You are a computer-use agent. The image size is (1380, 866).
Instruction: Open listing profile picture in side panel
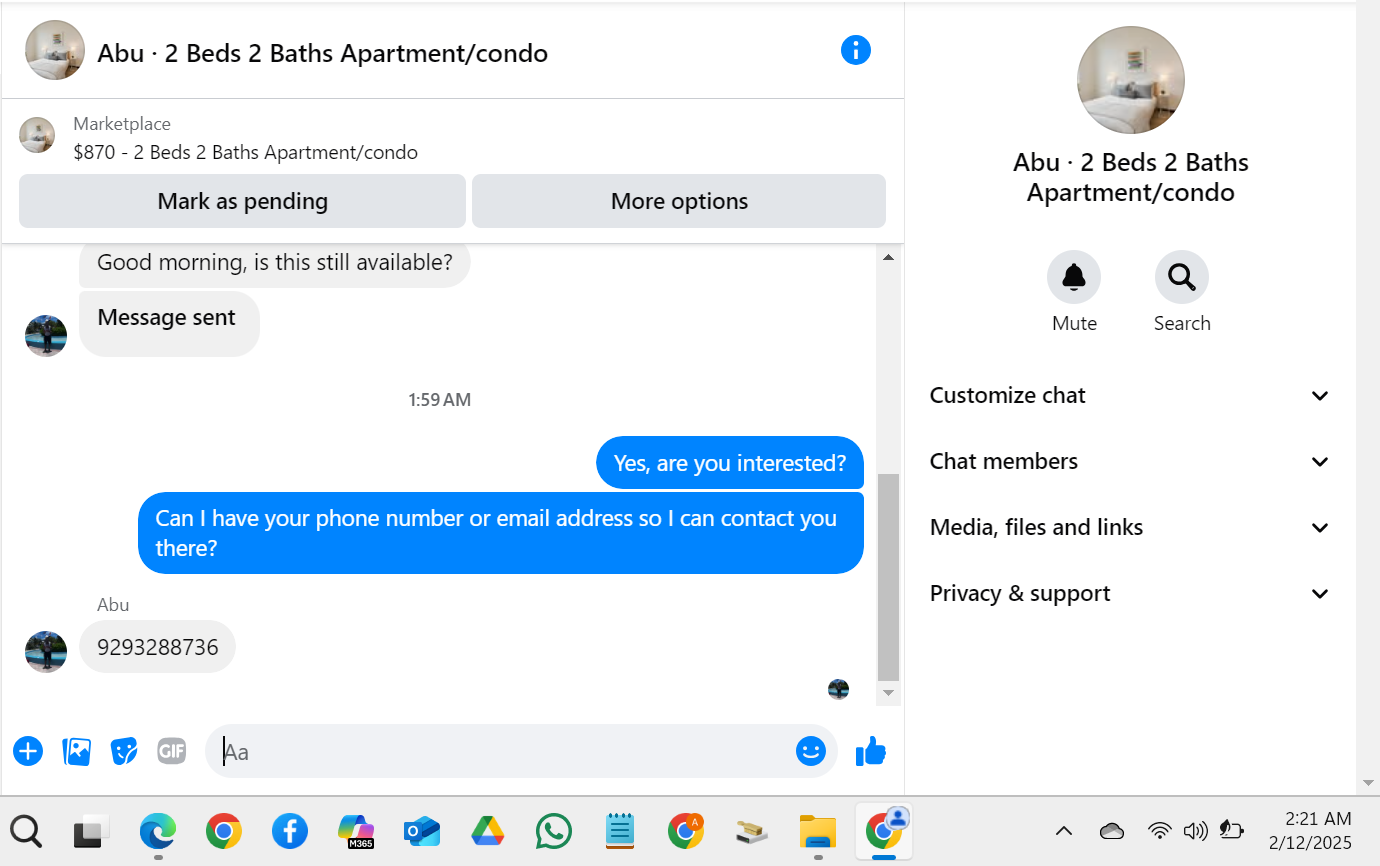click(x=1130, y=80)
